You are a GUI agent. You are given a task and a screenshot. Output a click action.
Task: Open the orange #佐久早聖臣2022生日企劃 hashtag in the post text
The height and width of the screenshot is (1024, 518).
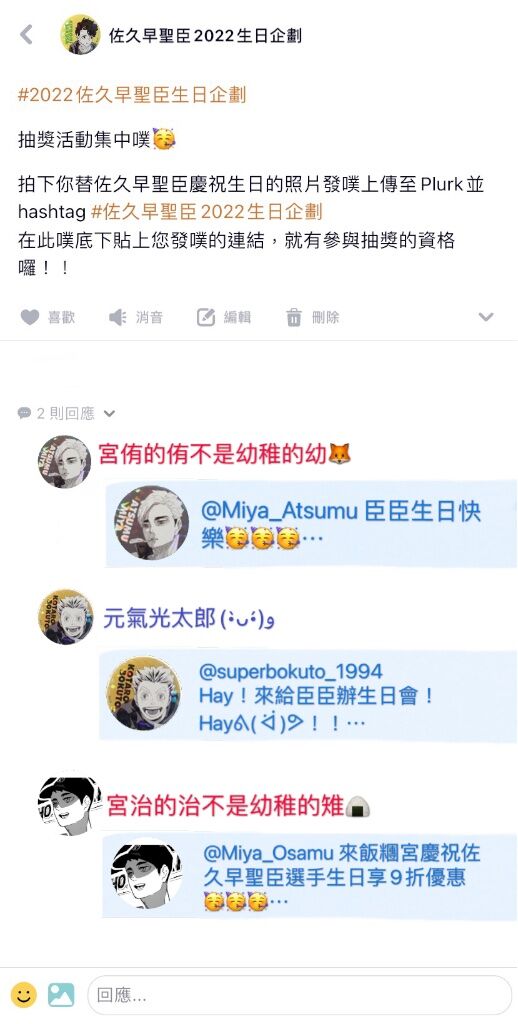[x=207, y=212]
